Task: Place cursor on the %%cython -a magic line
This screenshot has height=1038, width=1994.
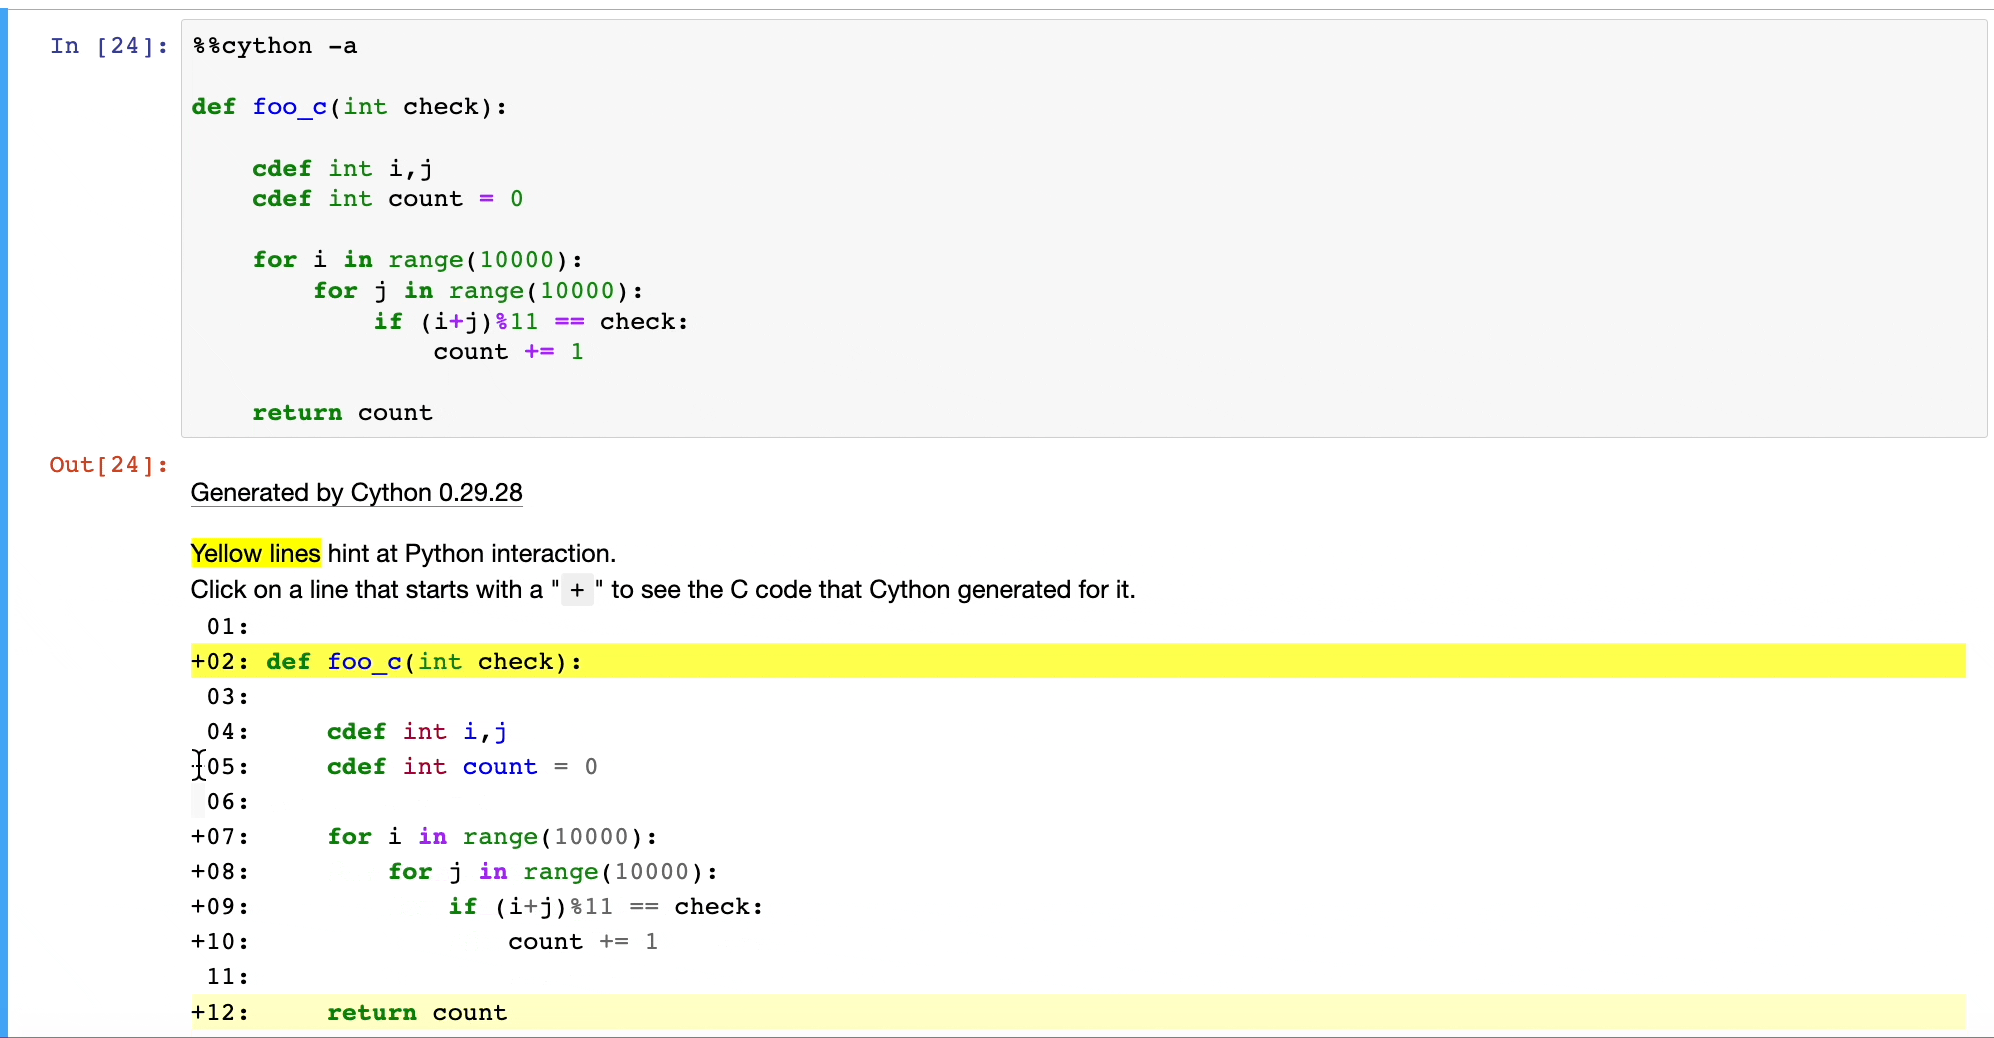Action: [x=274, y=46]
